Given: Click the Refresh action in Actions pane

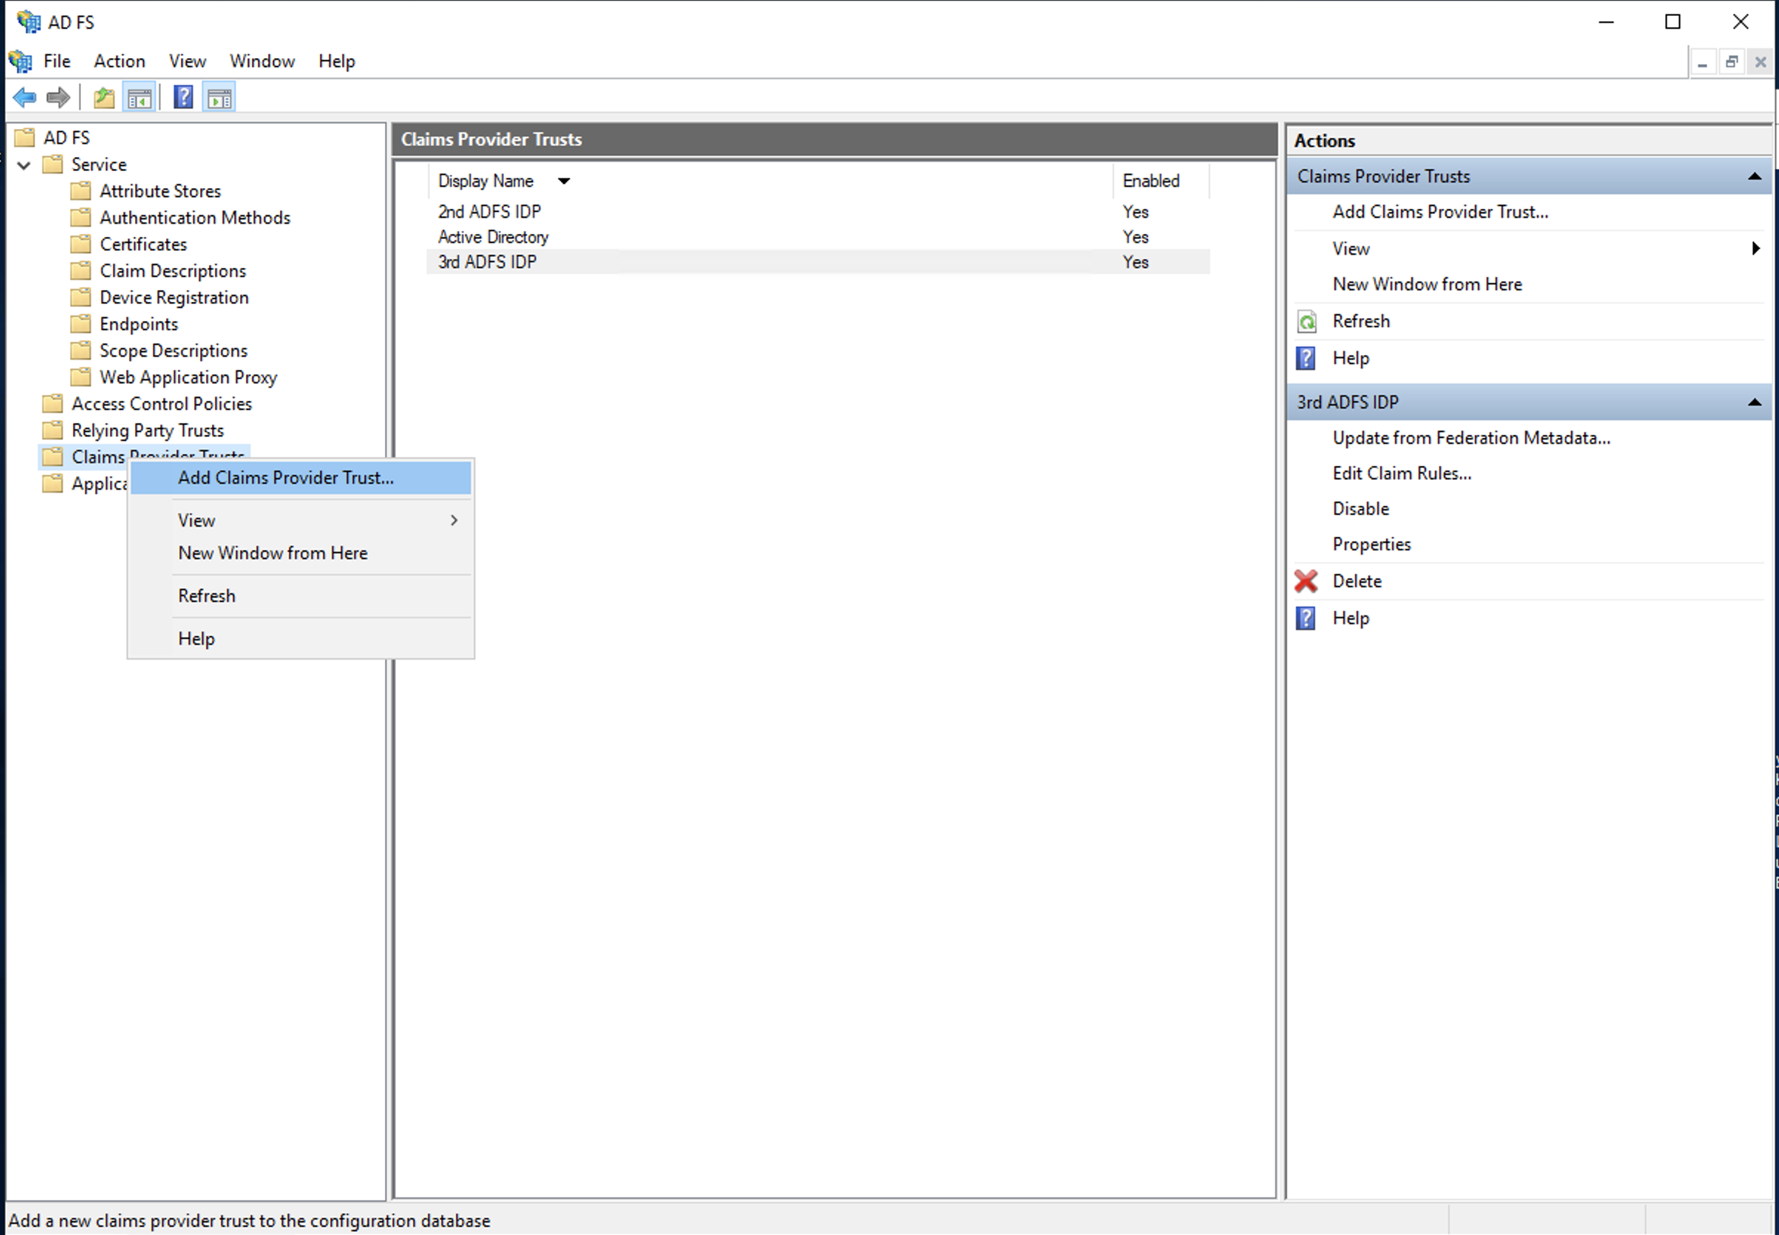Looking at the screenshot, I should tap(1360, 321).
